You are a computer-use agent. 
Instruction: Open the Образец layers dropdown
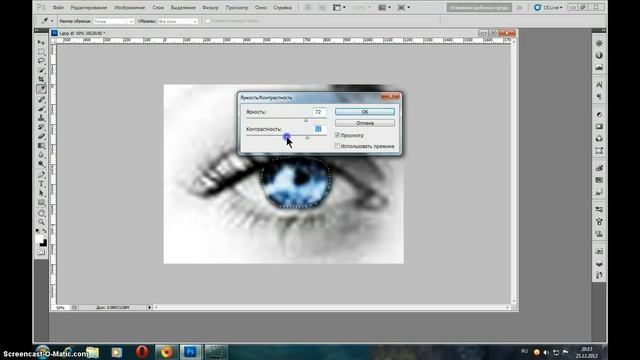tap(178, 21)
